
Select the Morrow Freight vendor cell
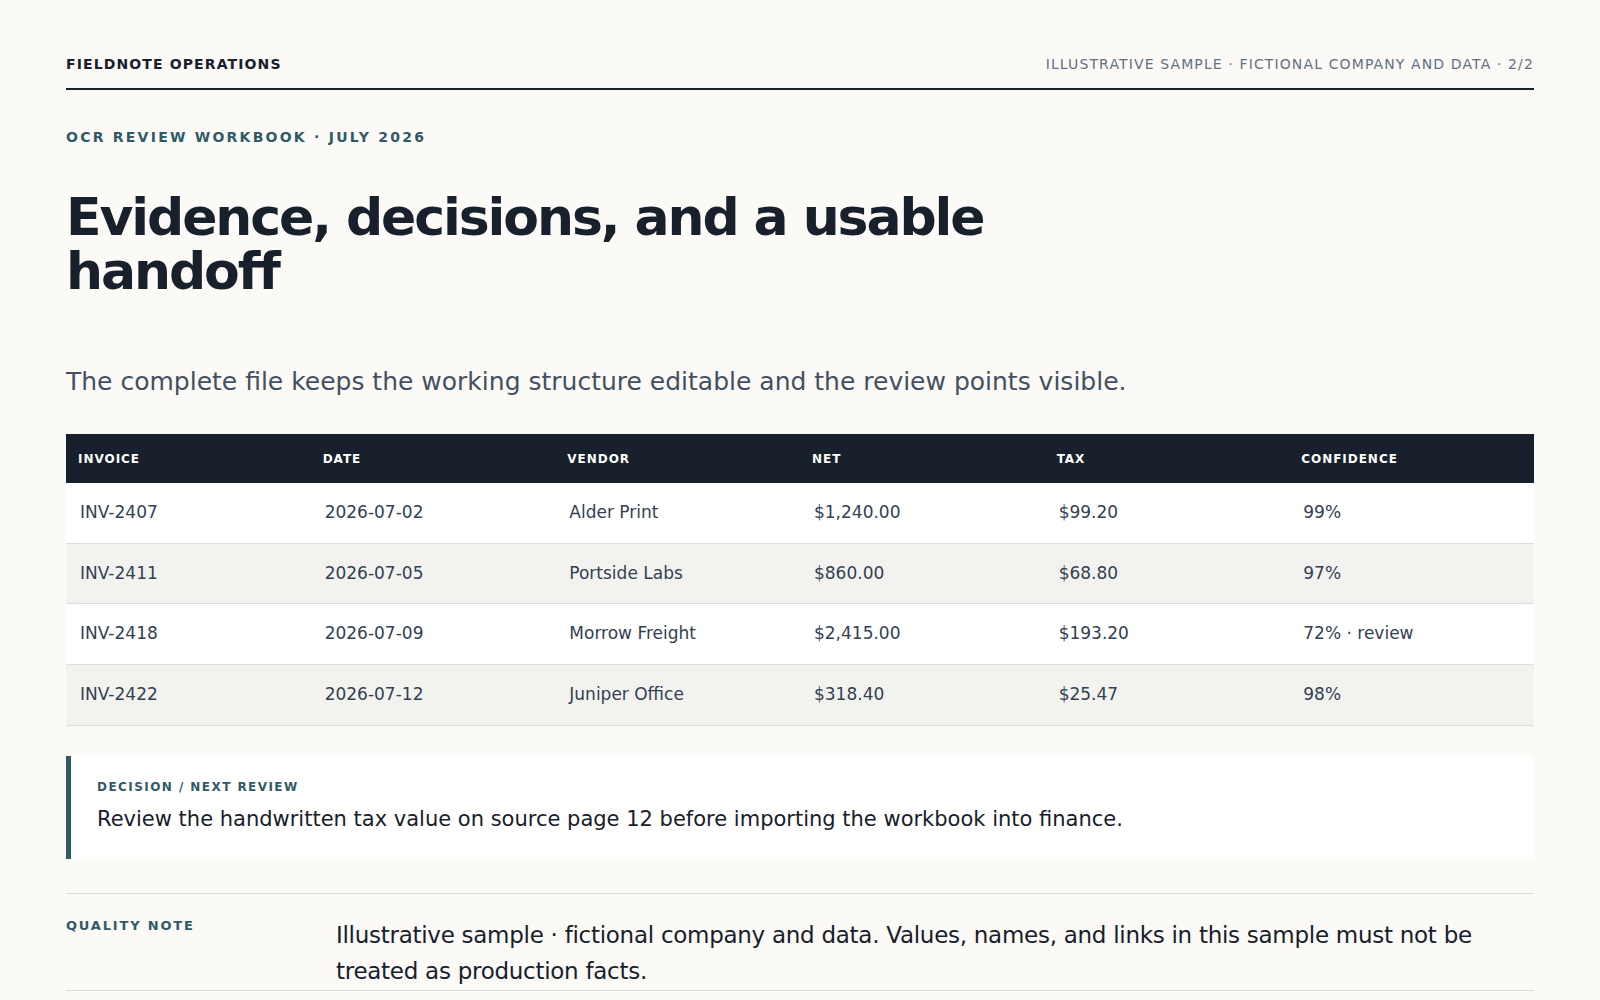632,633
